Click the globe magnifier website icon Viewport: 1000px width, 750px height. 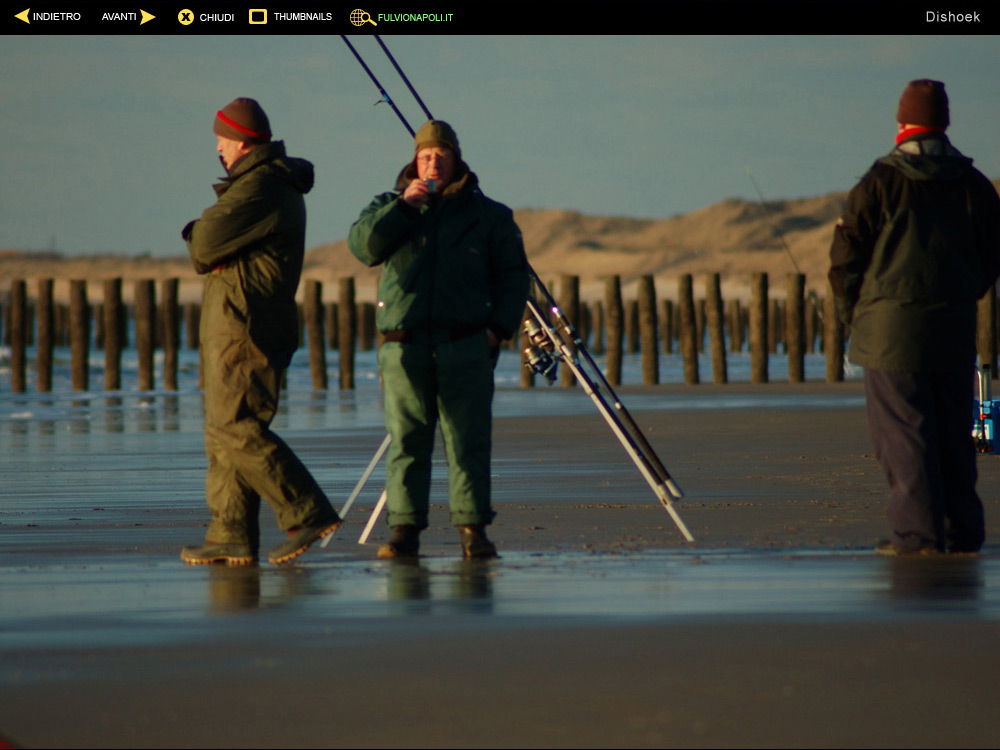(362, 17)
